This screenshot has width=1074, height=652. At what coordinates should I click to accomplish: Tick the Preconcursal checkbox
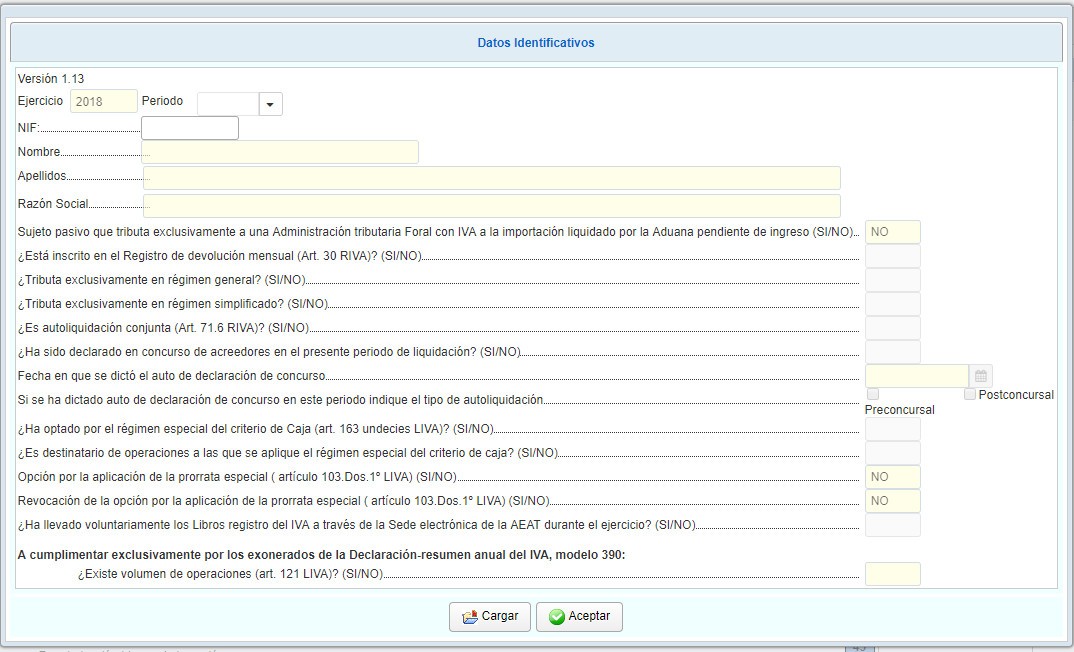point(873,395)
